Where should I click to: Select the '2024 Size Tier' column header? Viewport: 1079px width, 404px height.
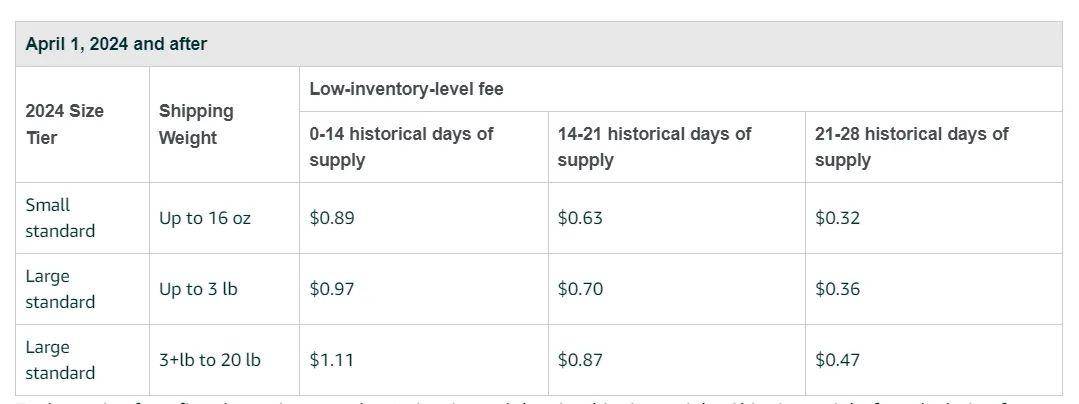tap(65, 125)
